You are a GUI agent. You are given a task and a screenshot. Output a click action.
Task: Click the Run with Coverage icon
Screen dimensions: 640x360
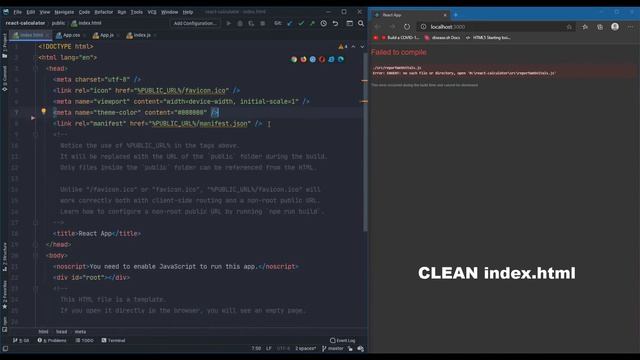251,23
